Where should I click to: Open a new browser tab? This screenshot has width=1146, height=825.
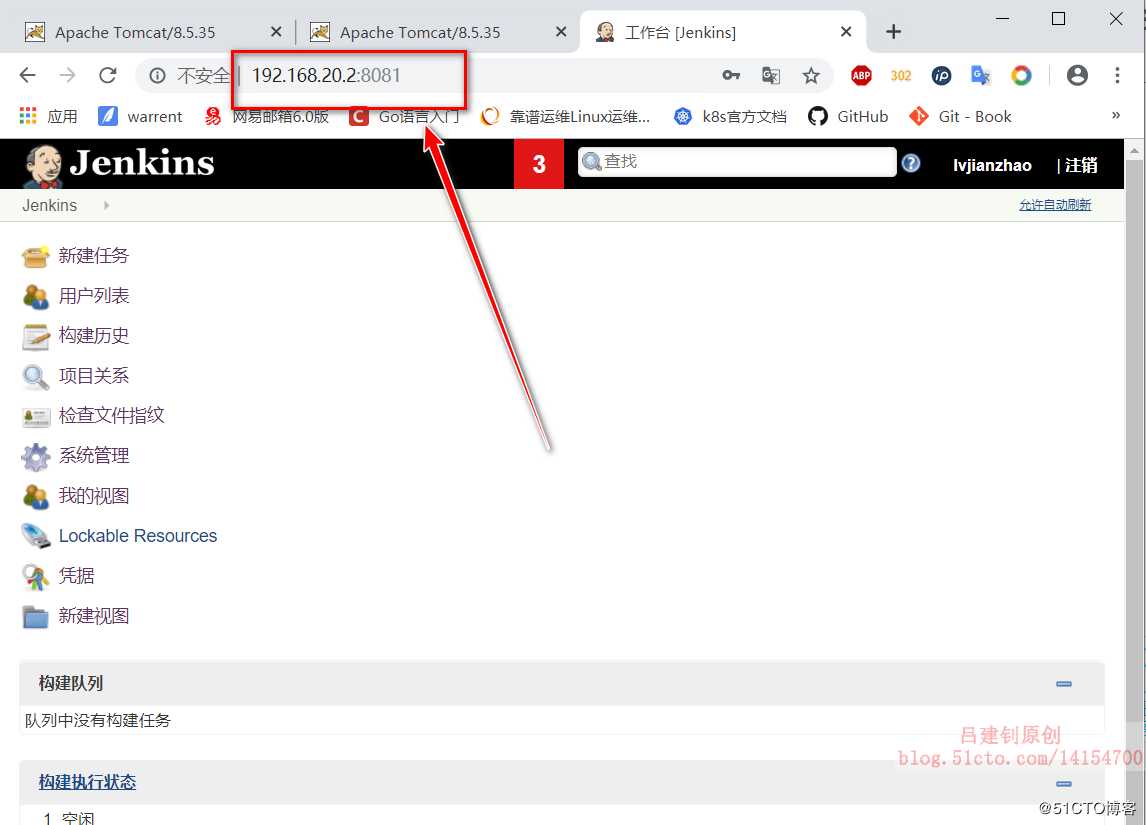(893, 31)
